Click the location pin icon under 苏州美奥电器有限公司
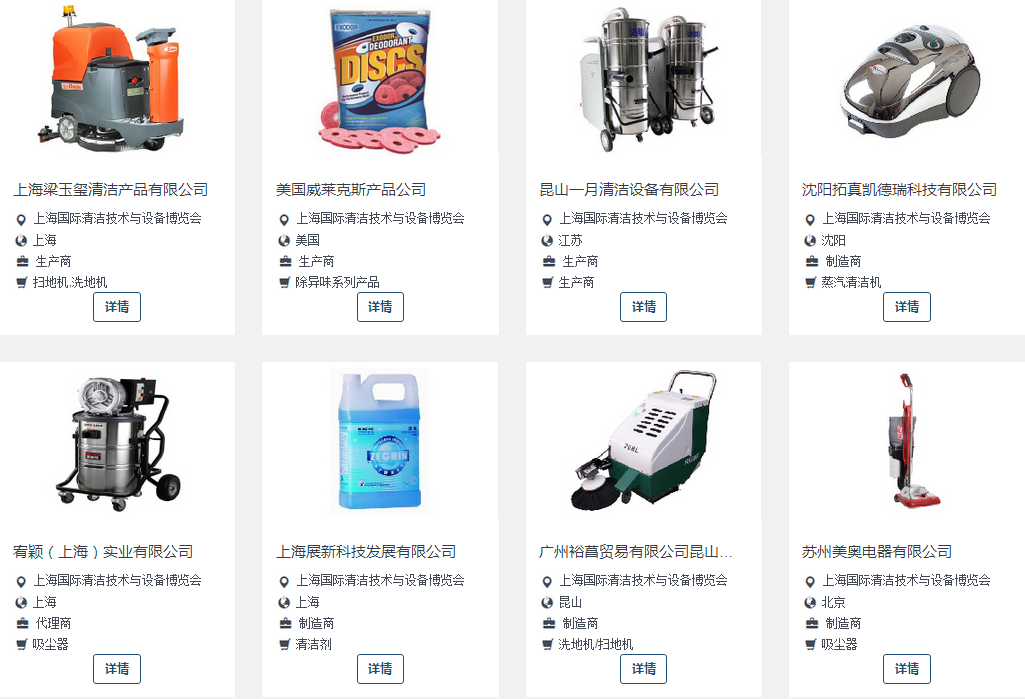Viewport: 1025px width, 699px height. click(810, 581)
